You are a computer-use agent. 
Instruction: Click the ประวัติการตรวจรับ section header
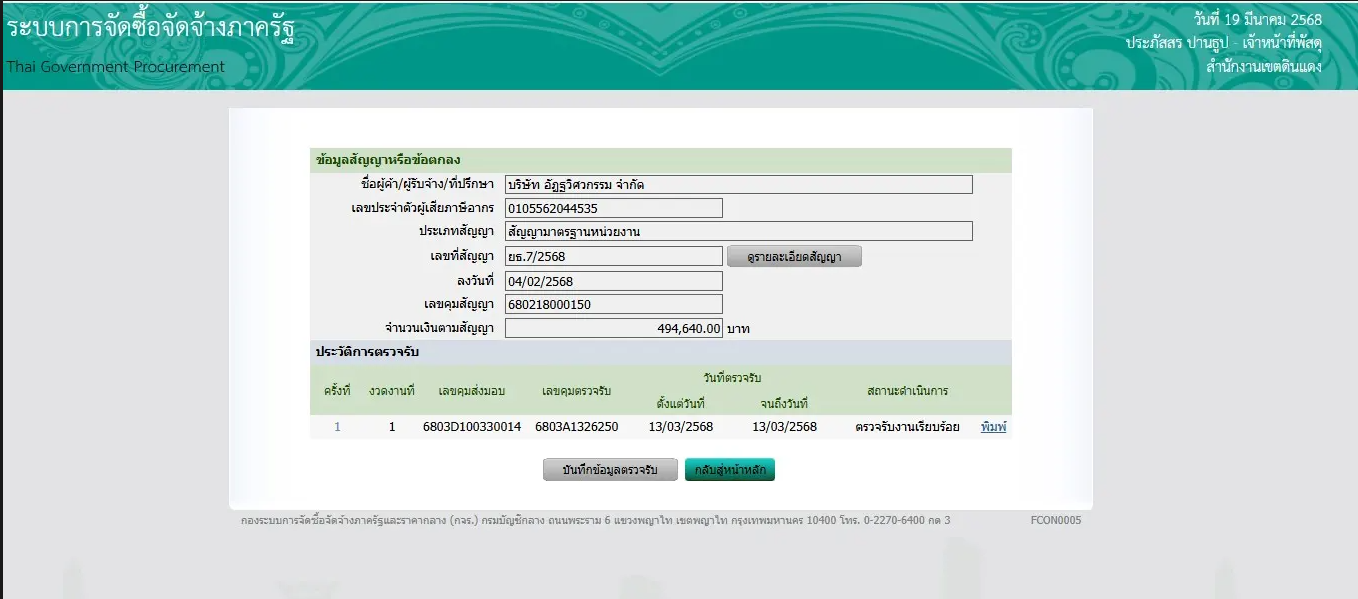pos(661,353)
